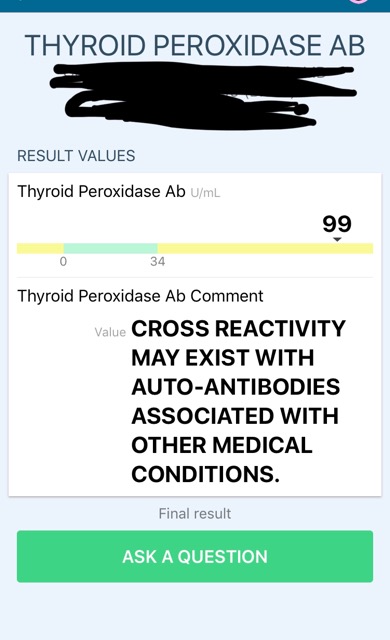
Task: Select the green normal-range segment of the bar
Action: [x=111, y=248]
